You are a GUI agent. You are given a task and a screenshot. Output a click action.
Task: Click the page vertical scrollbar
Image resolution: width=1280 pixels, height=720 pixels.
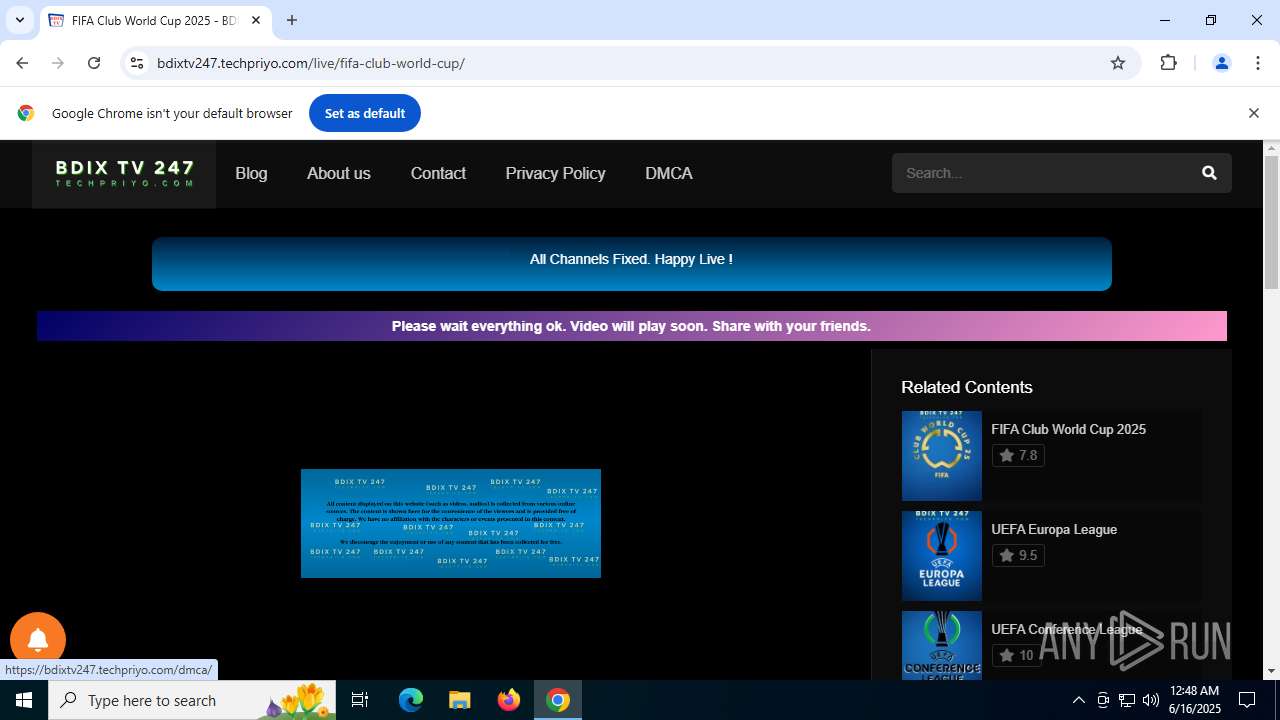[1271, 222]
